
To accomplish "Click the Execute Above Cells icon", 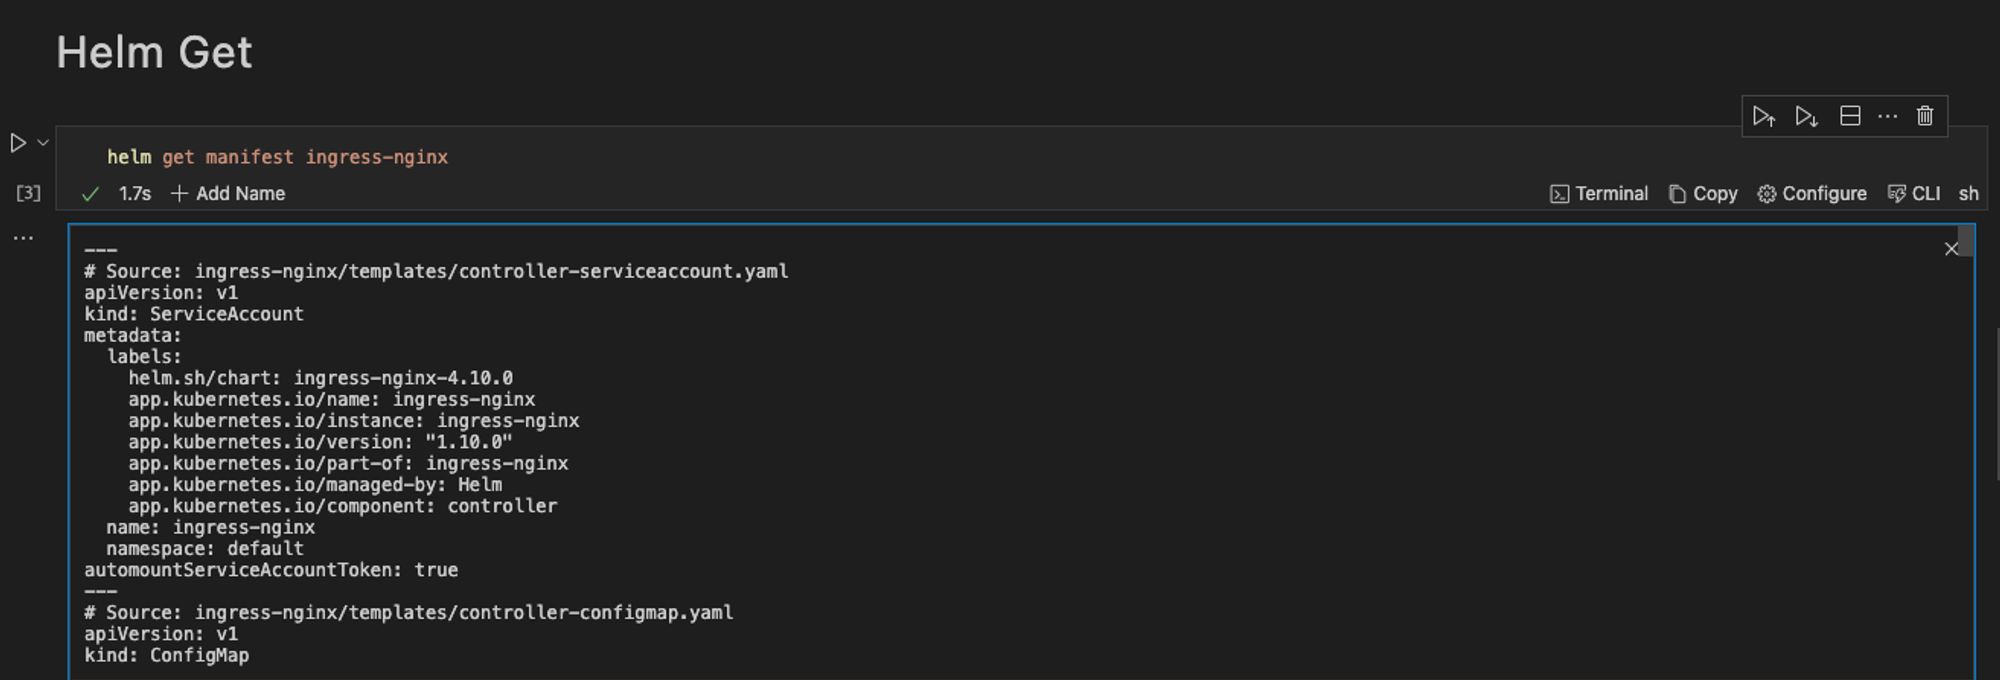I will (1763, 117).
